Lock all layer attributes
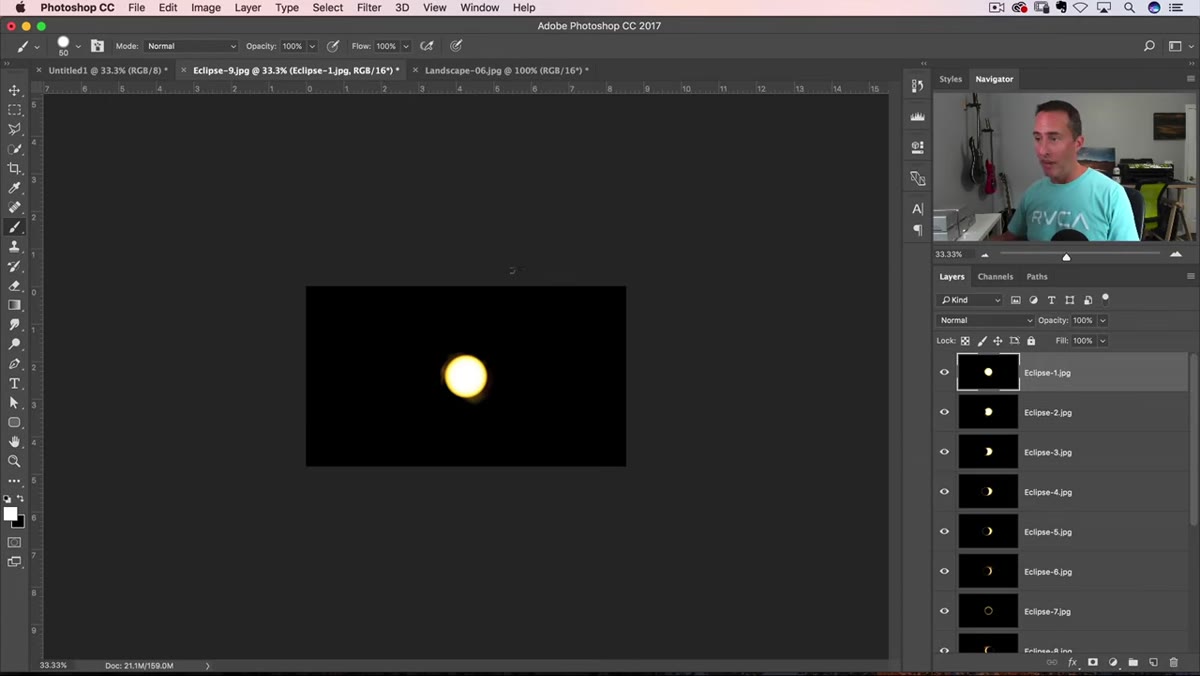This screenshot has height=676, width=1200. (1031, 341)
